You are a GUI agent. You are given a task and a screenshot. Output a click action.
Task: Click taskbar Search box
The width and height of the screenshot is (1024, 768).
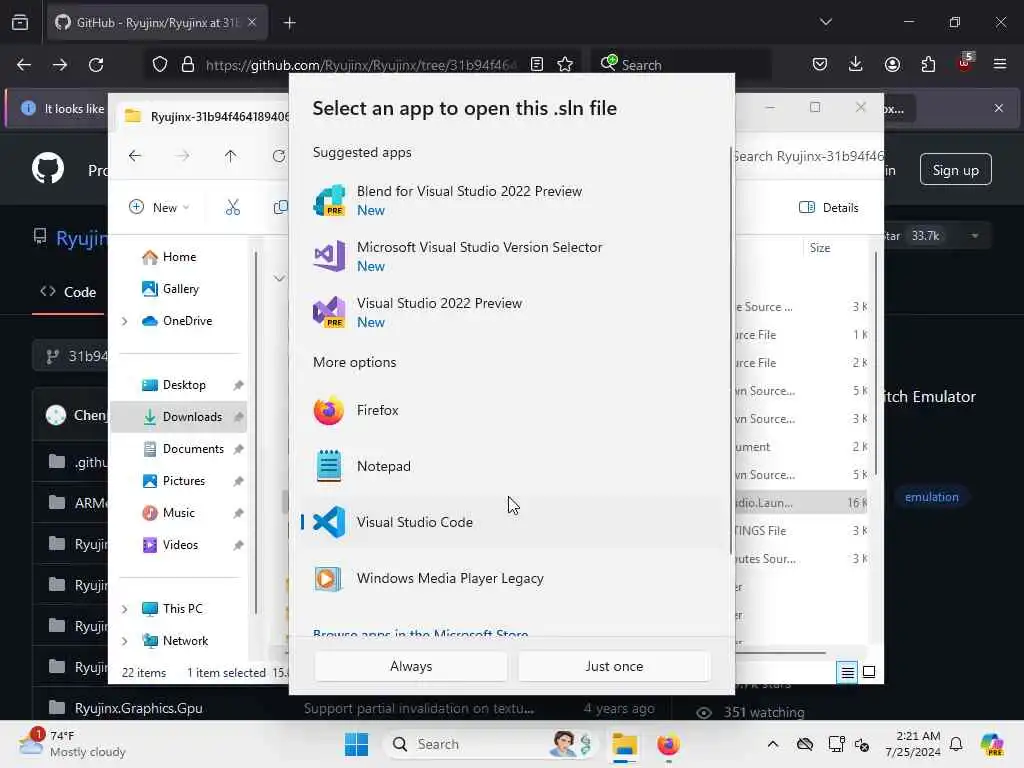[x=489, y=744]
